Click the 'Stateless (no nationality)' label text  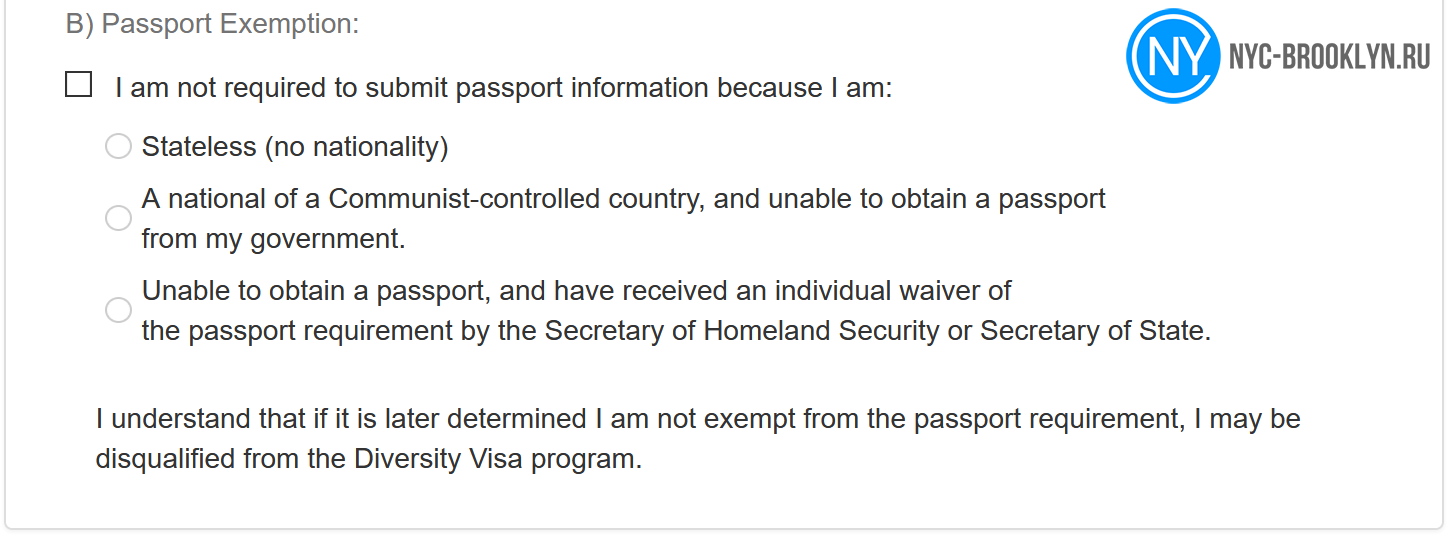295,147
